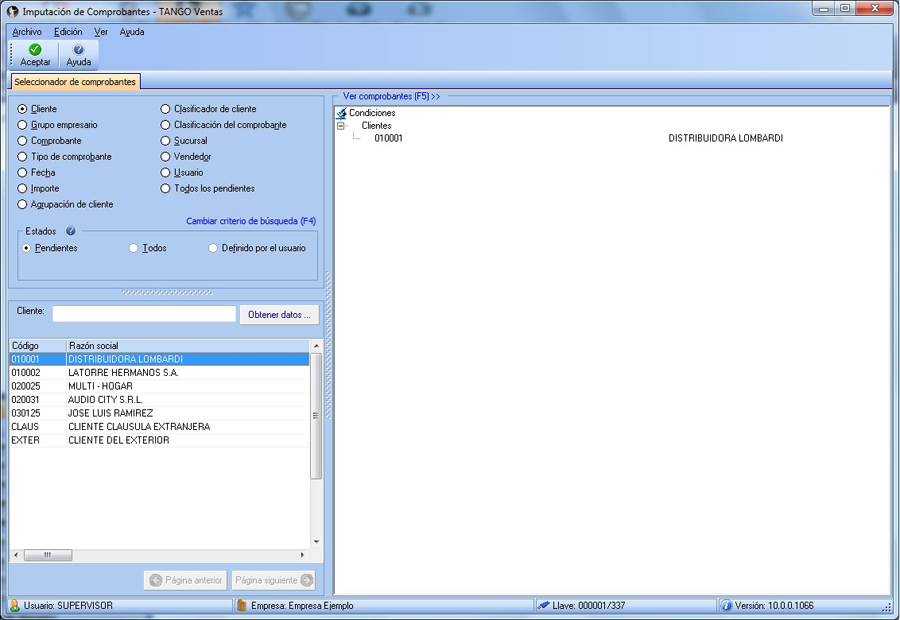Image resolution: width=900 pixels, height=620 pixels.
Task: Click the vertical splitter grip between panels
Action: tap(328, 346)
